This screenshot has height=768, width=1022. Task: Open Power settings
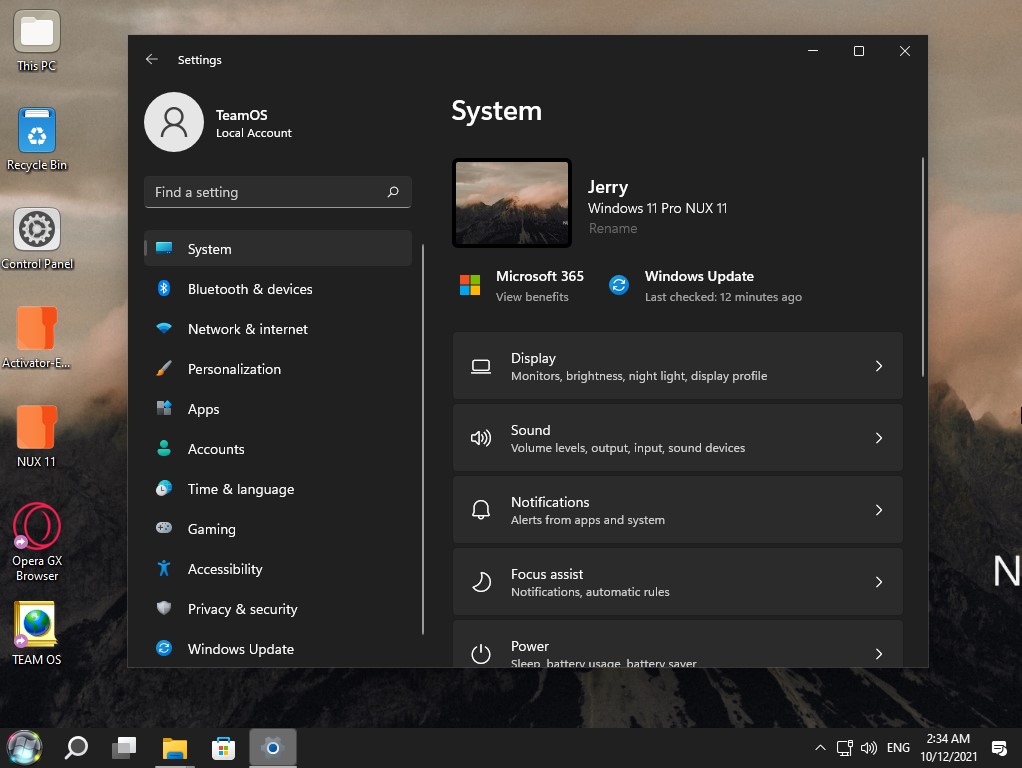click(x=677, y=644)
